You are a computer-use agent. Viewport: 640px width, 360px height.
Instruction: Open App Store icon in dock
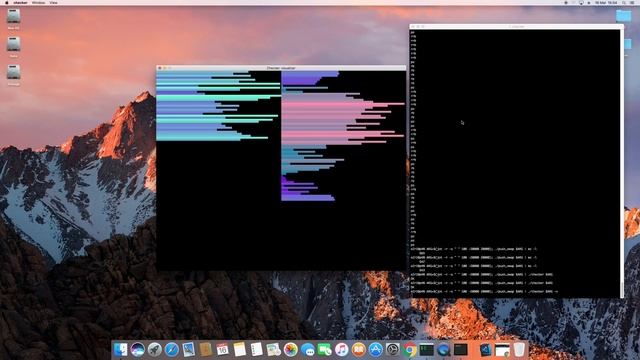376,350
